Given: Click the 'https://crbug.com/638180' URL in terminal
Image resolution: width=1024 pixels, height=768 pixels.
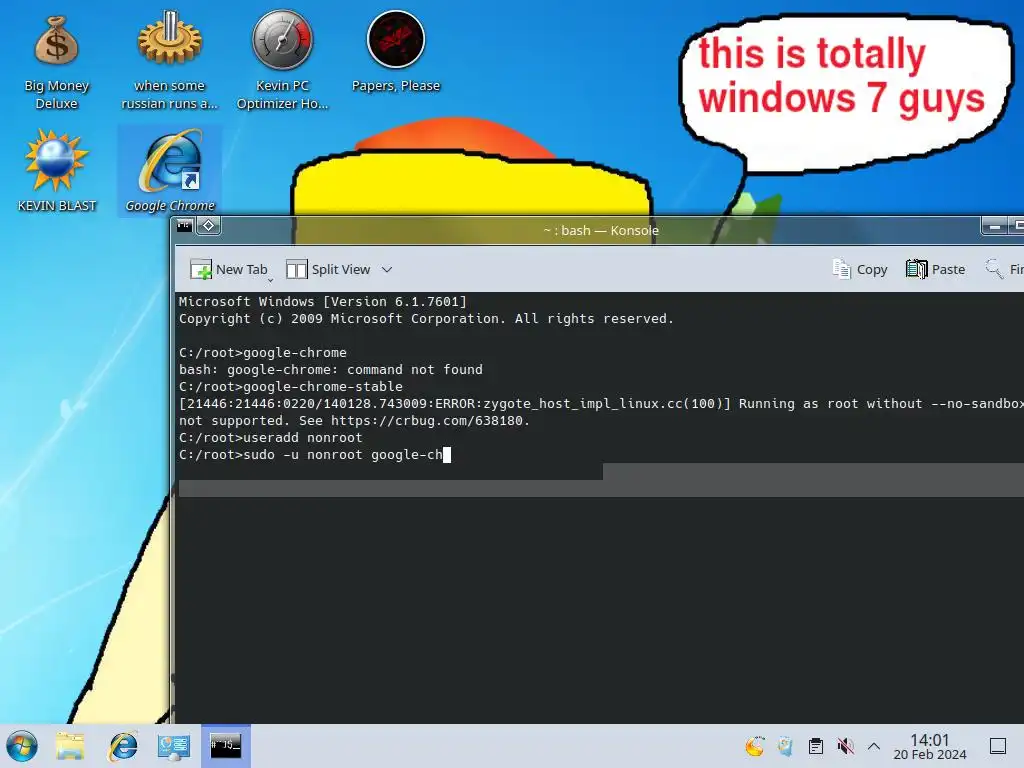Looking at the screenshot, I should [x=426, y=421].
